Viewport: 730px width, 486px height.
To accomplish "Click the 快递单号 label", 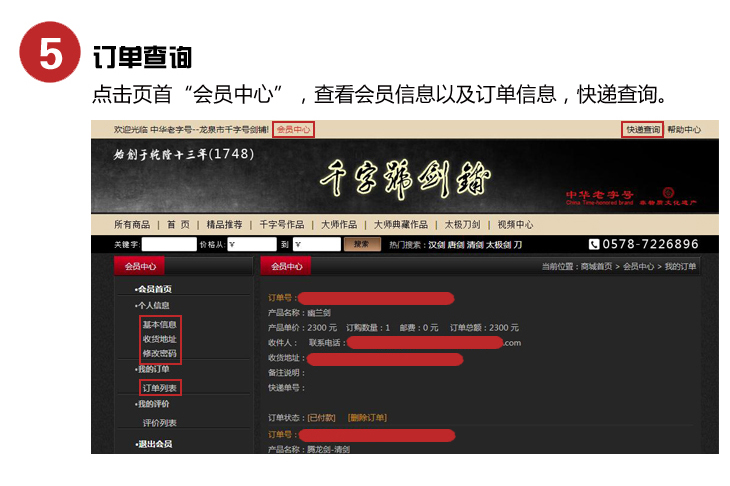I will tap(284, 388).
